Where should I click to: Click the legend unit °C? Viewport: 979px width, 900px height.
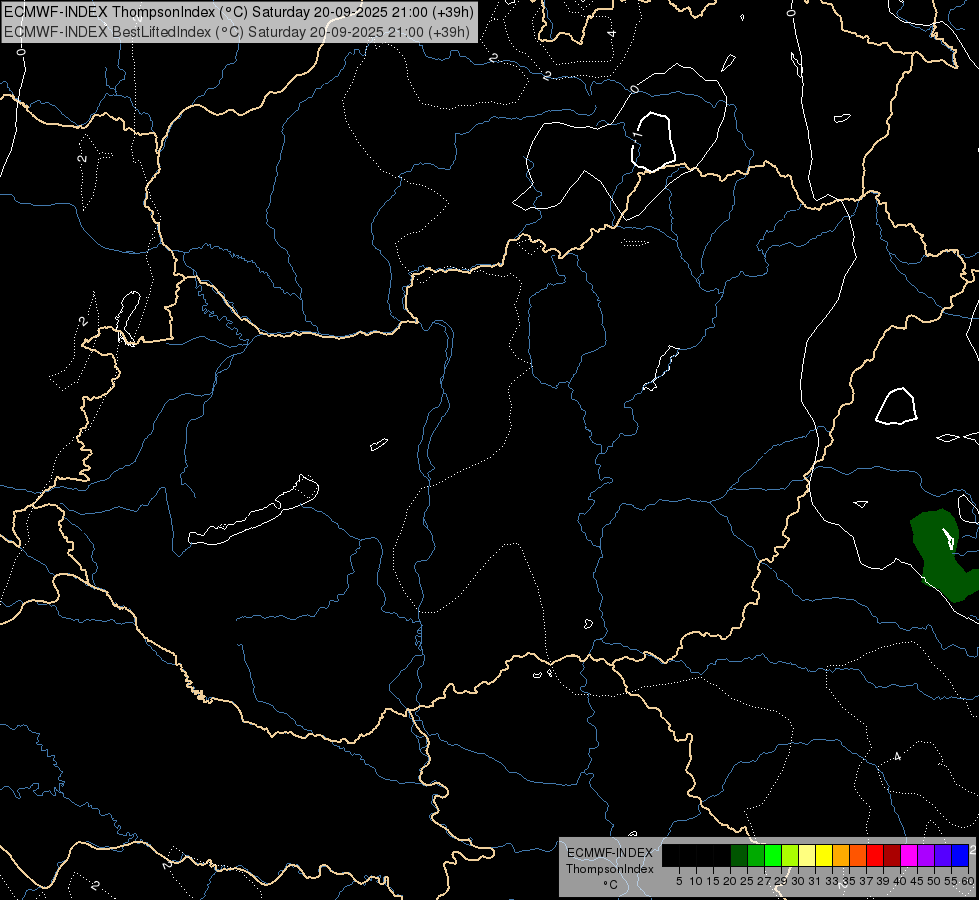pyautogui.click(x=611, y=885)
